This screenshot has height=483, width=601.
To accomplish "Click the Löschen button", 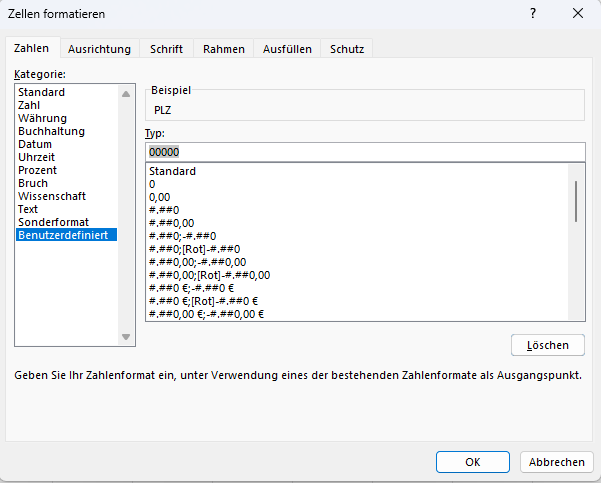I will click(547, 345).
